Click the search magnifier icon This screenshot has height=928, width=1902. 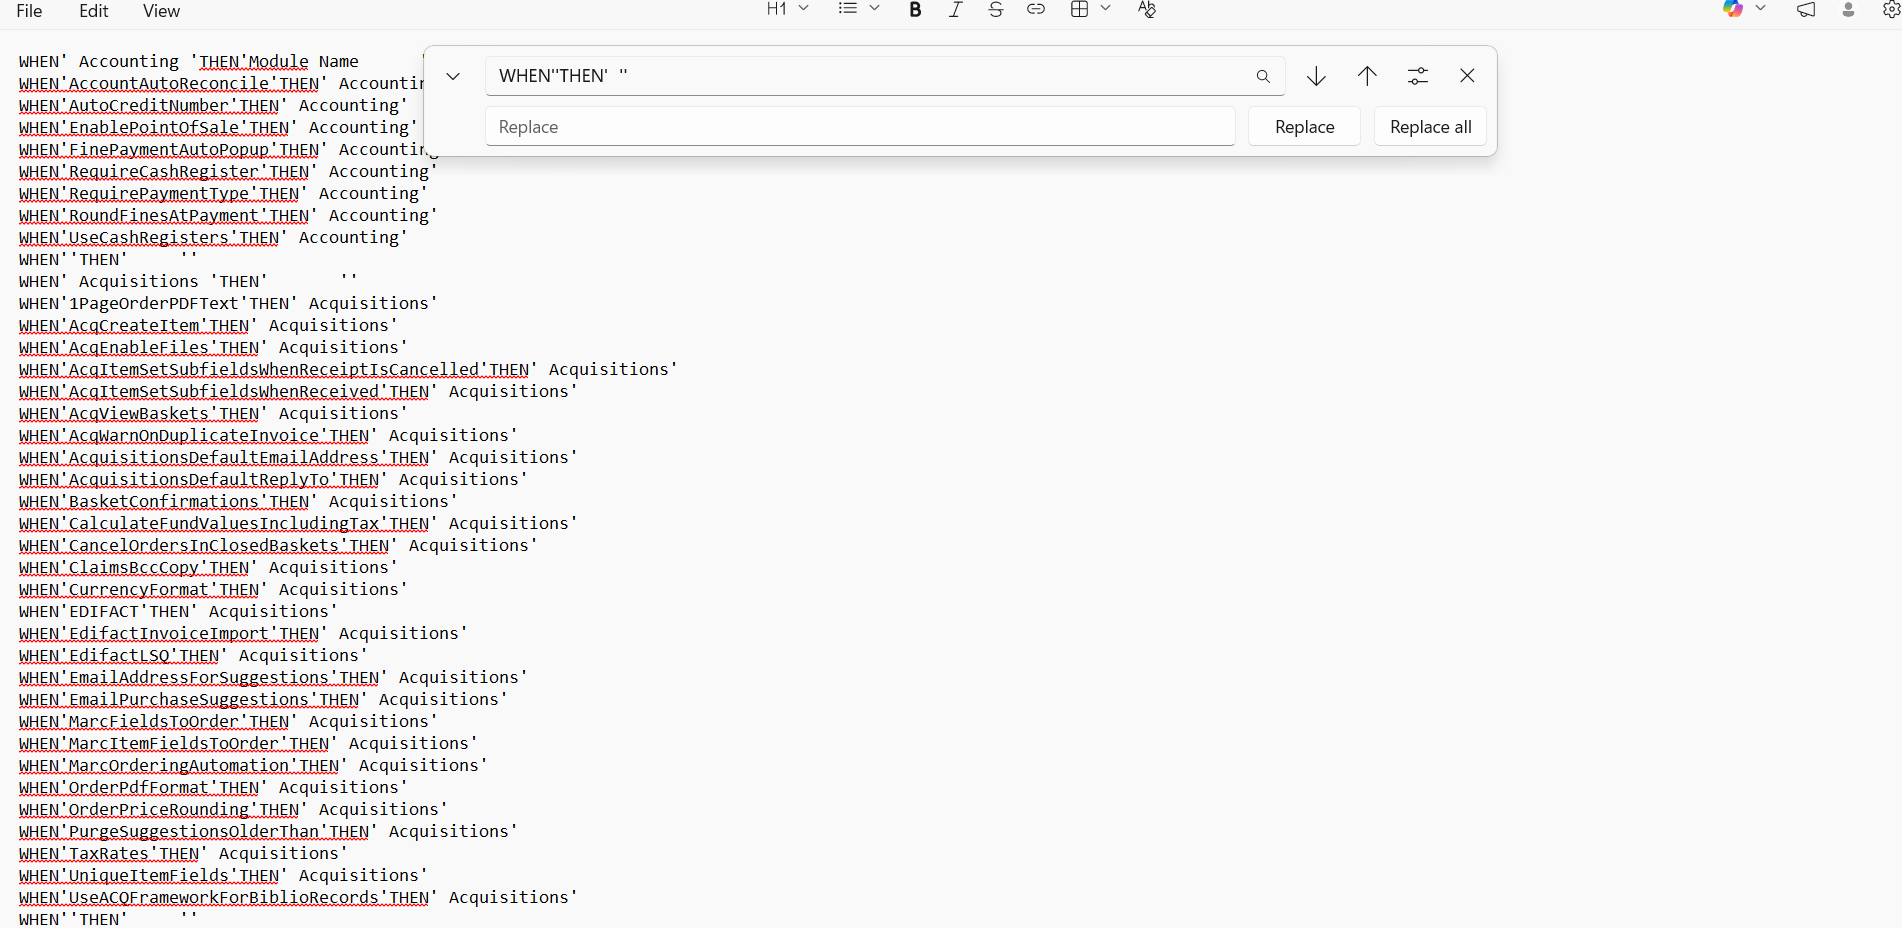1263,76
